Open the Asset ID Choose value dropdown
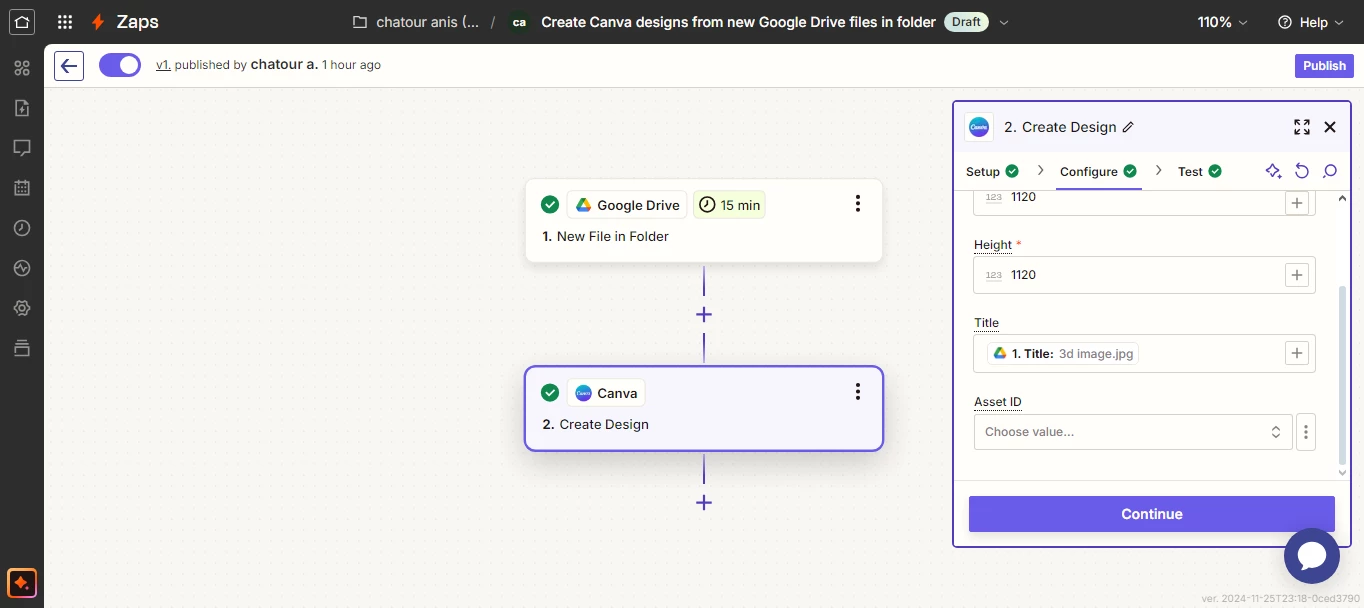Viewport: 1364px width, 608px height. (x=1133, y=432)
